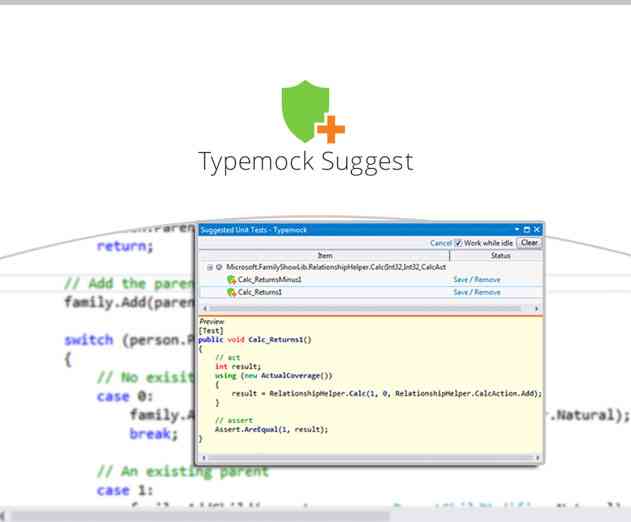Click the Typemock Suggest shield logo
The image size is (631, 522).
point(313,111)
